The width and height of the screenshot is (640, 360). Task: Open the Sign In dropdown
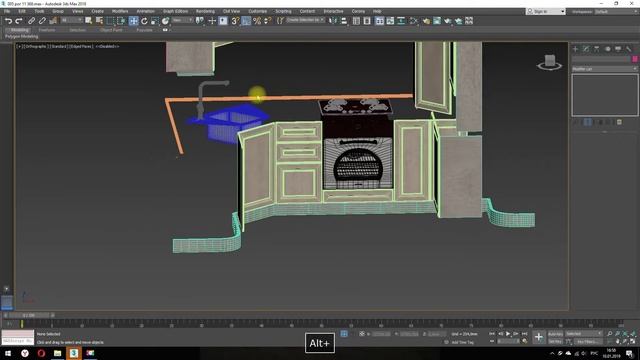pyautogui.click(x=546, y=11)
